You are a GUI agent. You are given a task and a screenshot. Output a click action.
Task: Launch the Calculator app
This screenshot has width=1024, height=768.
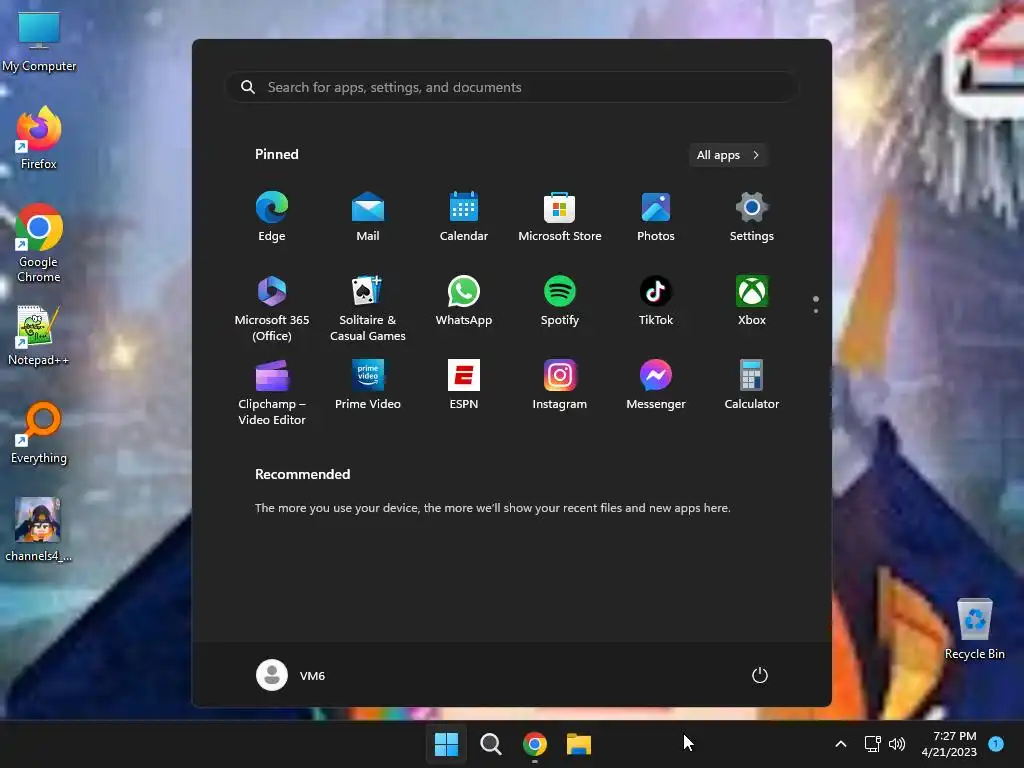752,385
